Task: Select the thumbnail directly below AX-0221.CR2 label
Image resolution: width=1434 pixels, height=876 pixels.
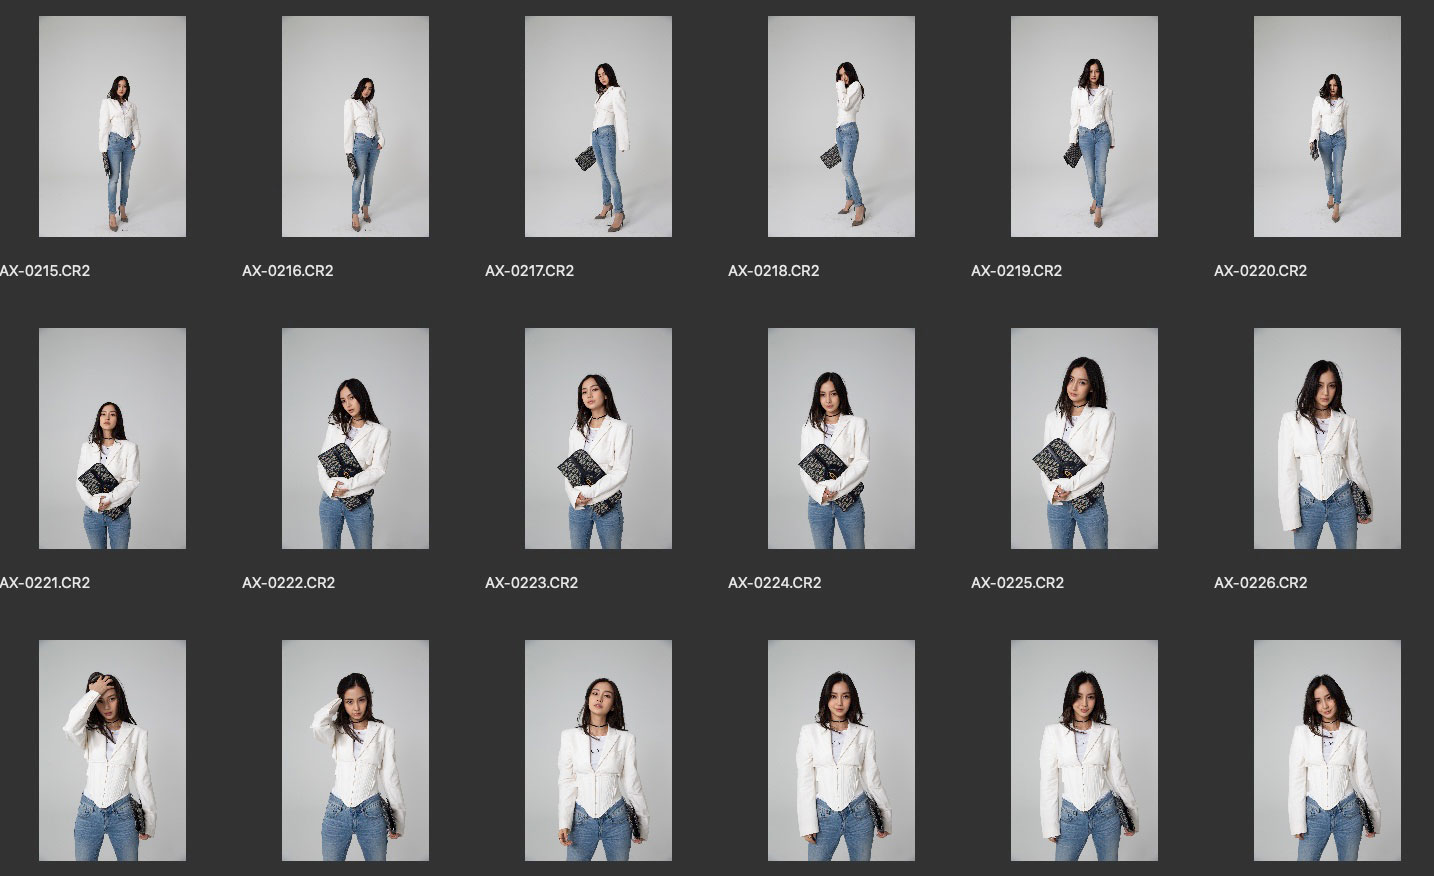Action: pos(112,750)
